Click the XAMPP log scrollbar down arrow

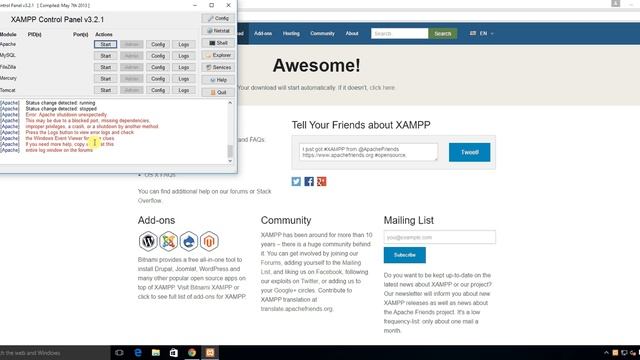click(x=230, y=161)
